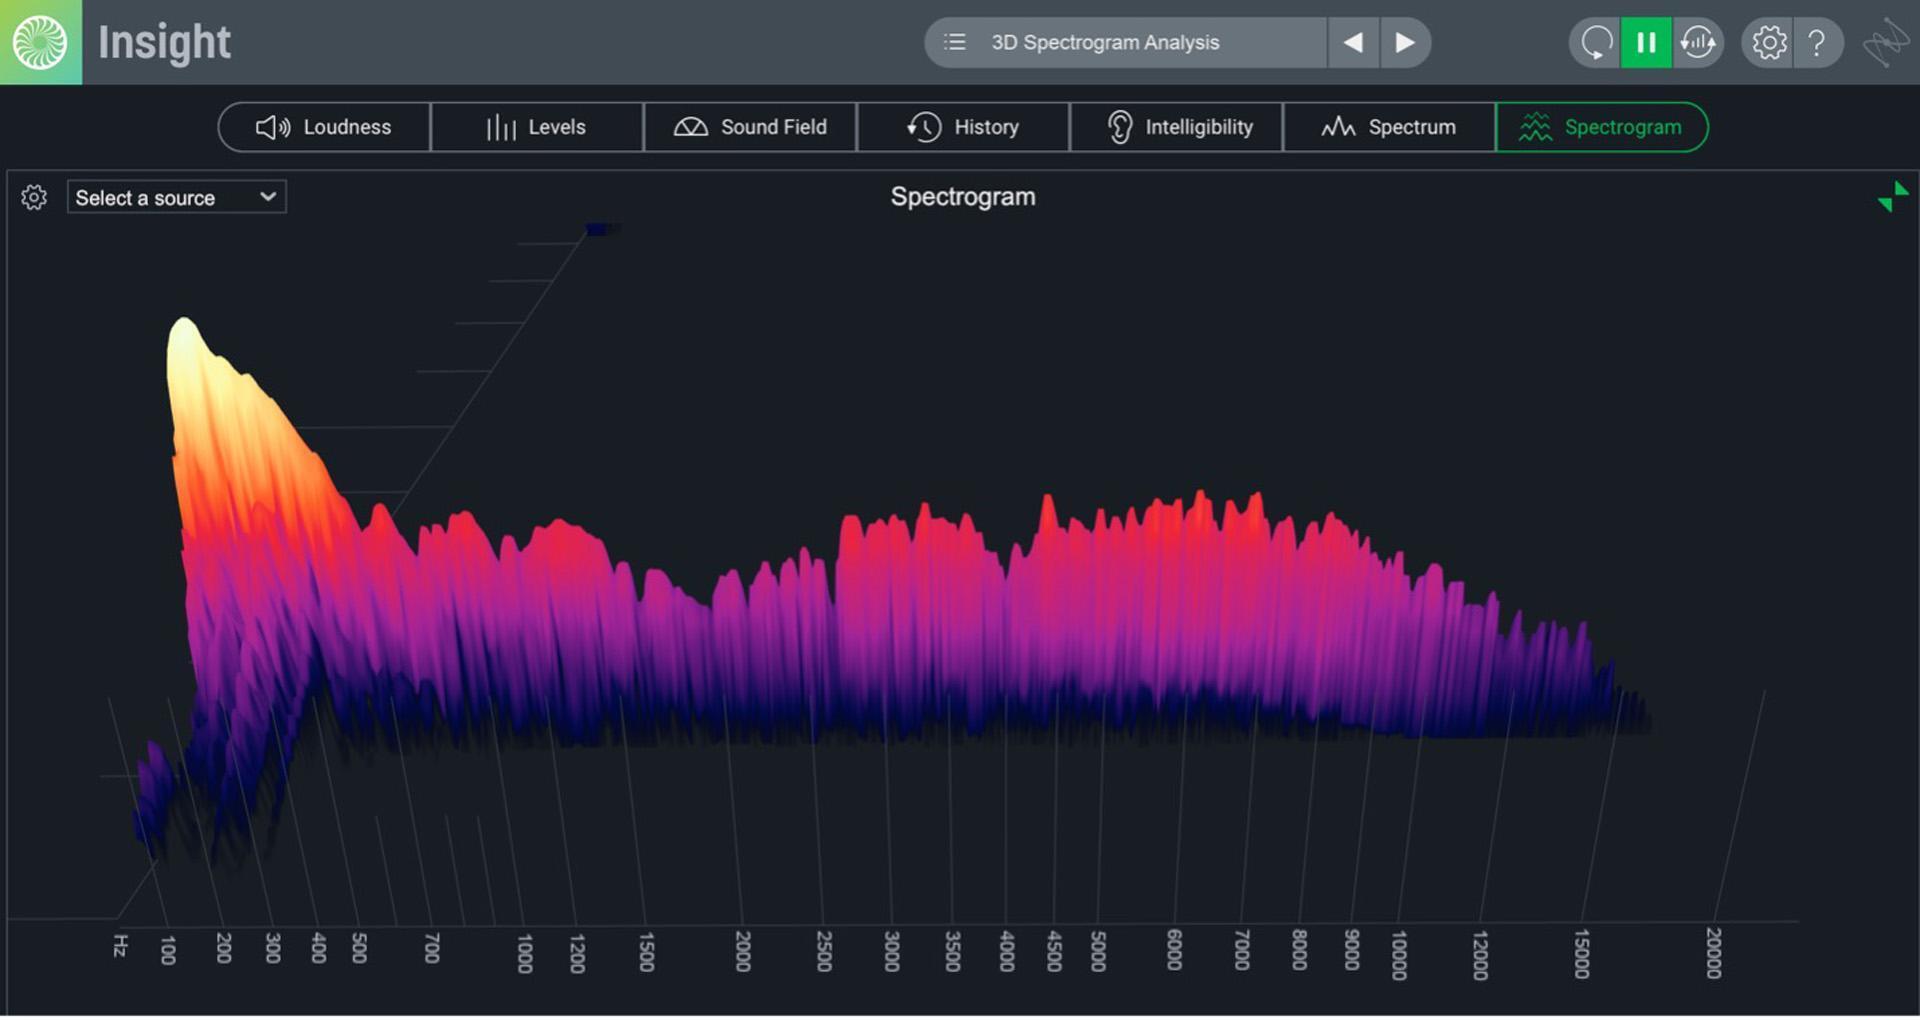Open the help question mark
The height and width of the screenshot is (1020, 1920).
pos(1817,42)
